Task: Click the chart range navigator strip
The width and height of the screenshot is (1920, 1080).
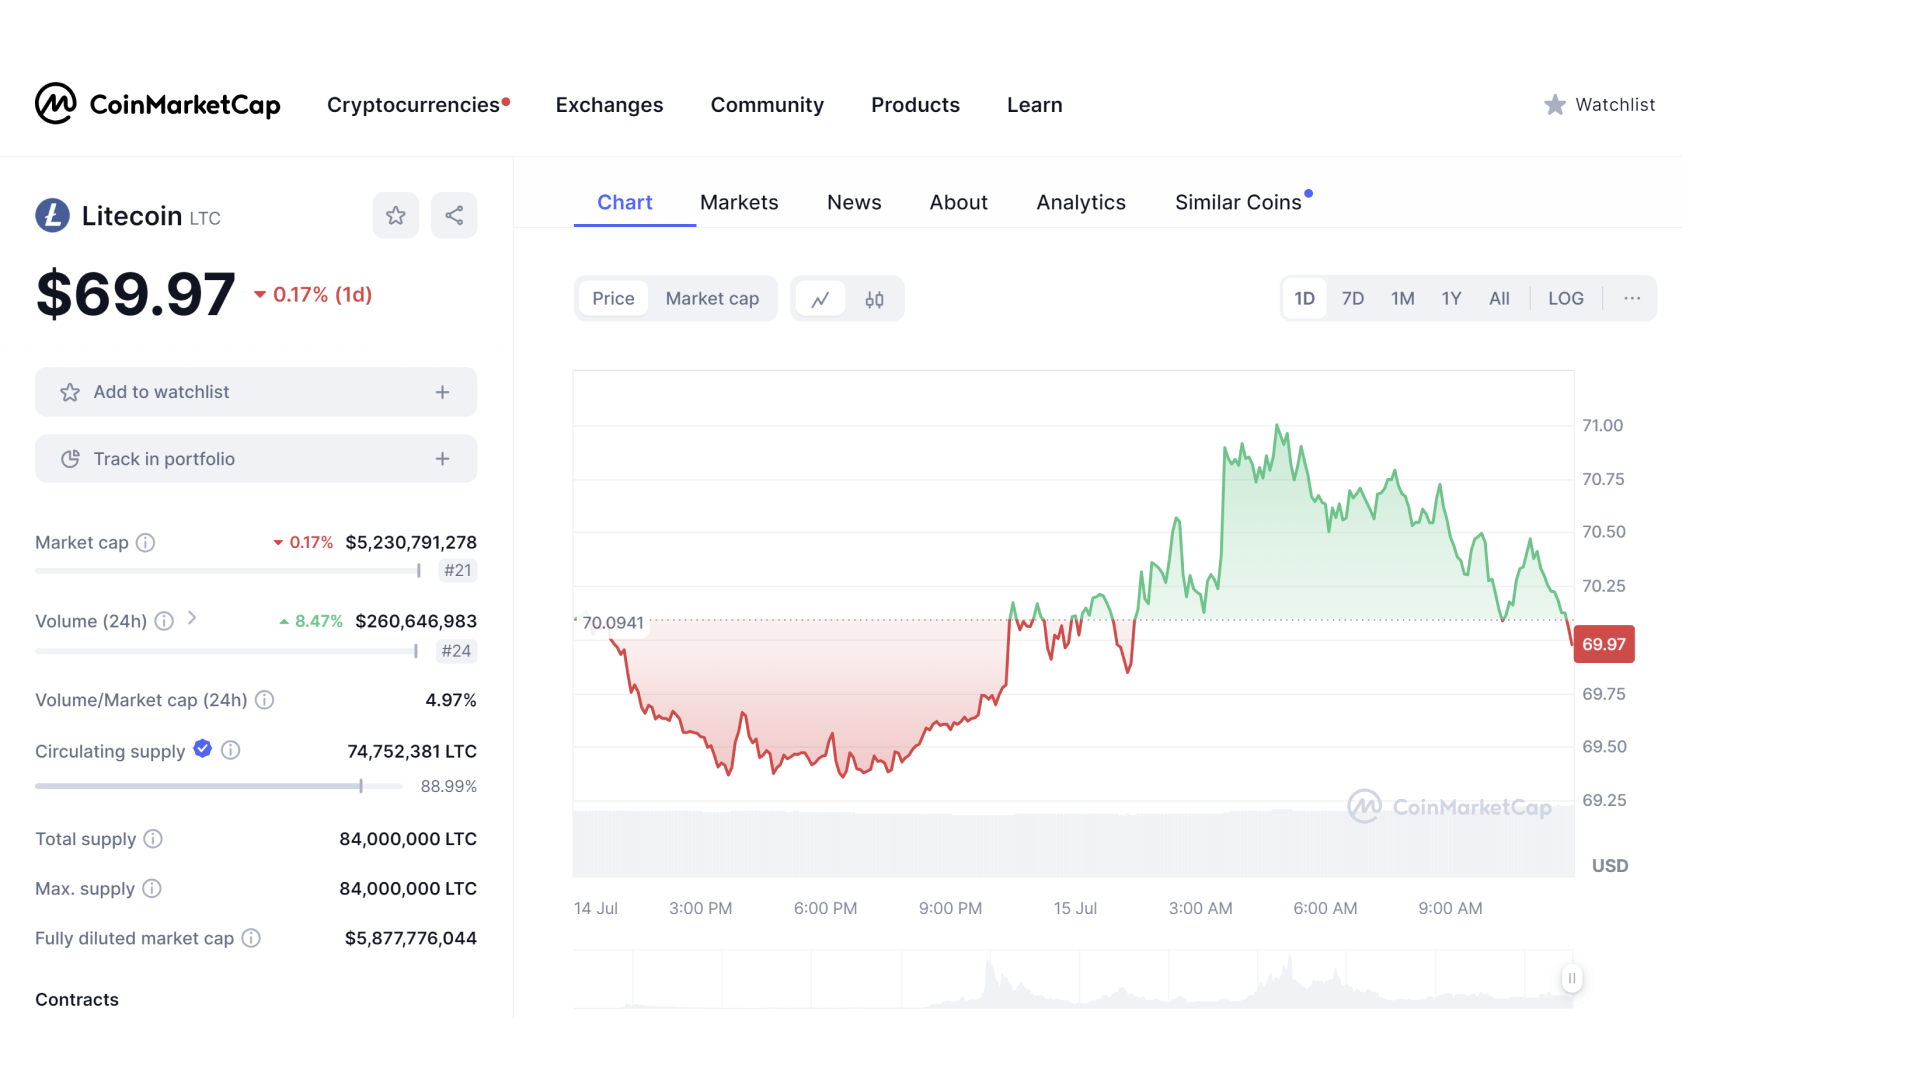Action: pos(1073,978)
